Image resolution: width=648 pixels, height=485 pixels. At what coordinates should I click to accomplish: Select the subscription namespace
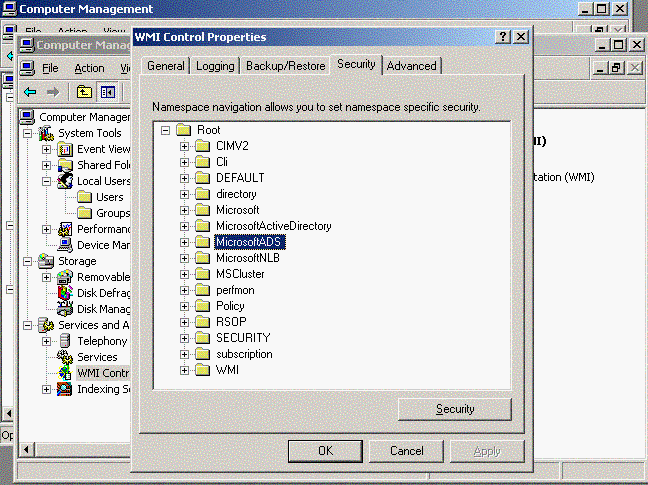tap(244, 354)
